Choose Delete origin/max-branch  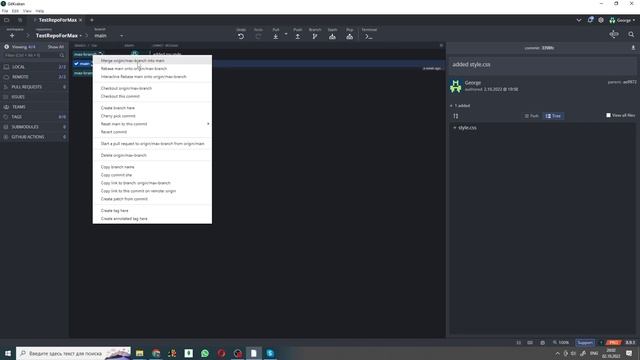152,155
